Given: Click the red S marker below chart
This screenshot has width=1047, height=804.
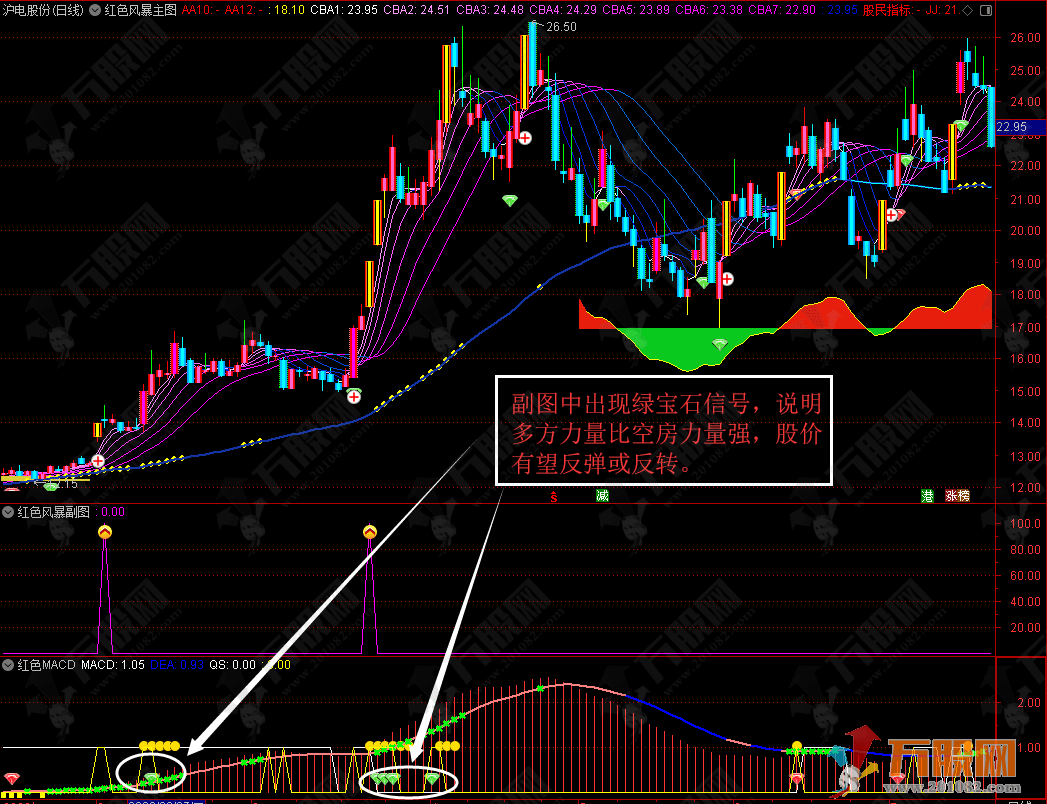Looking at the screenshot, I should (554, 495).
